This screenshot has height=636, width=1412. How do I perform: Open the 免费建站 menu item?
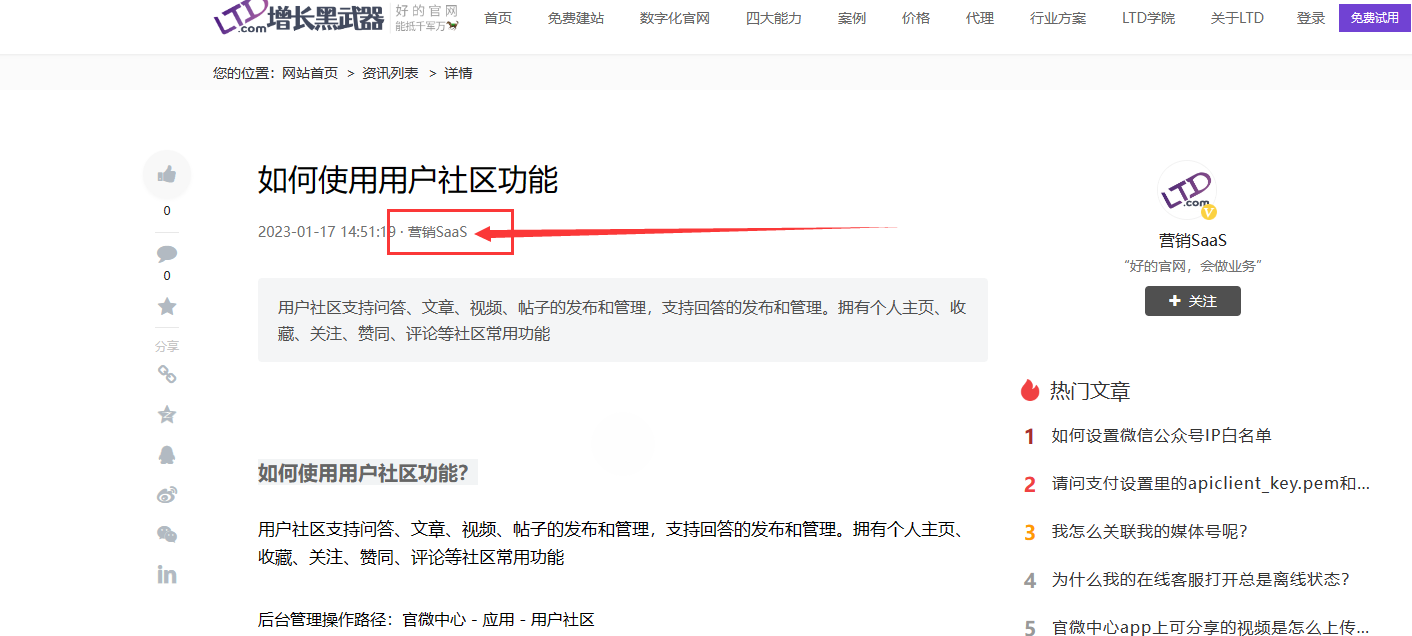coord(575,18)
